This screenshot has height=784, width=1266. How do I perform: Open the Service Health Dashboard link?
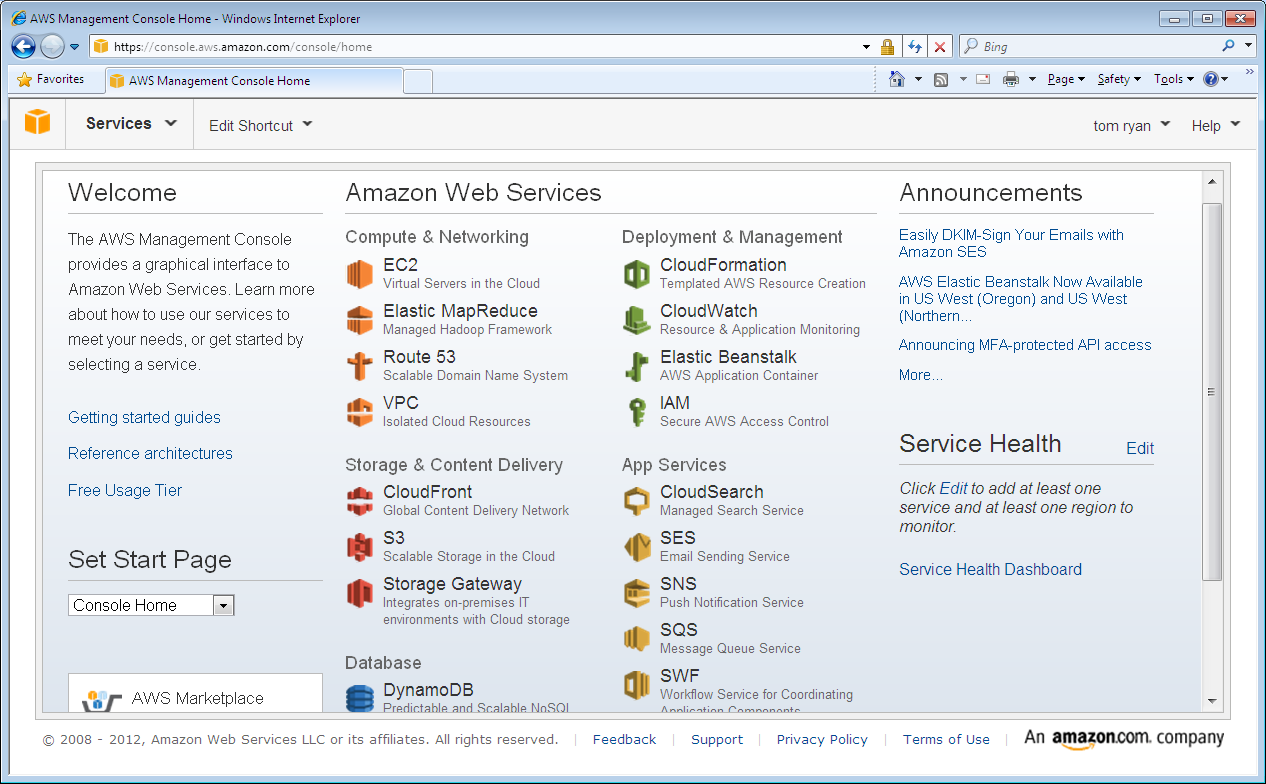tap(990, 569)
